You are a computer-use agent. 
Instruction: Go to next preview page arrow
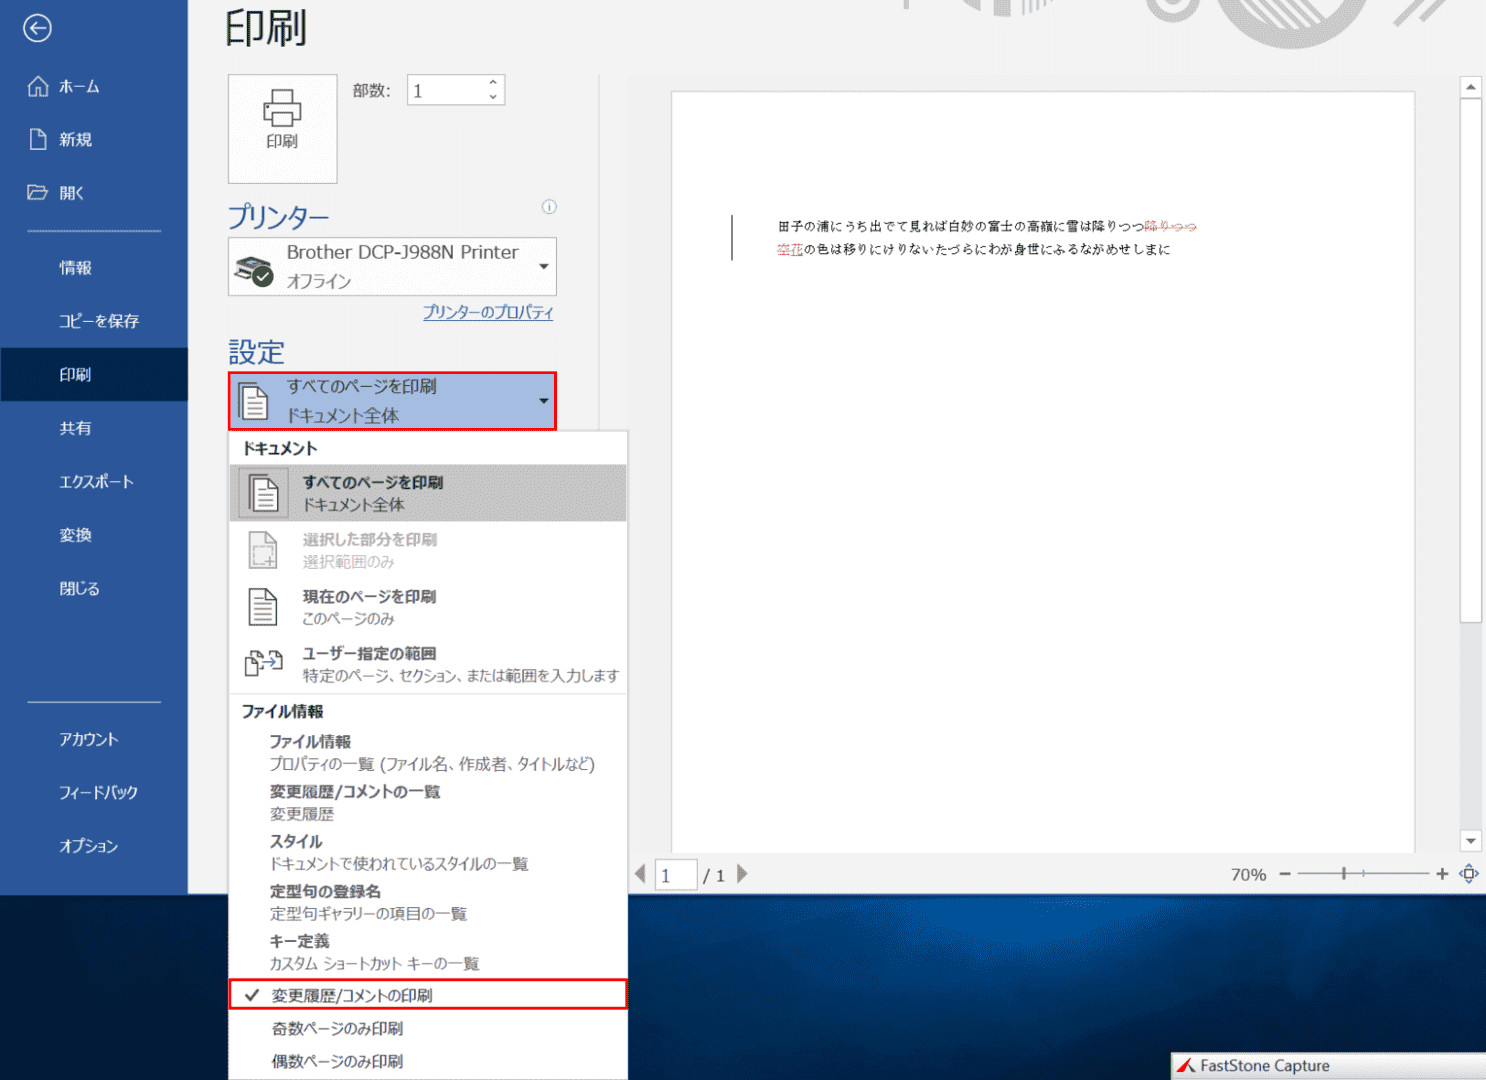(742, 874)
